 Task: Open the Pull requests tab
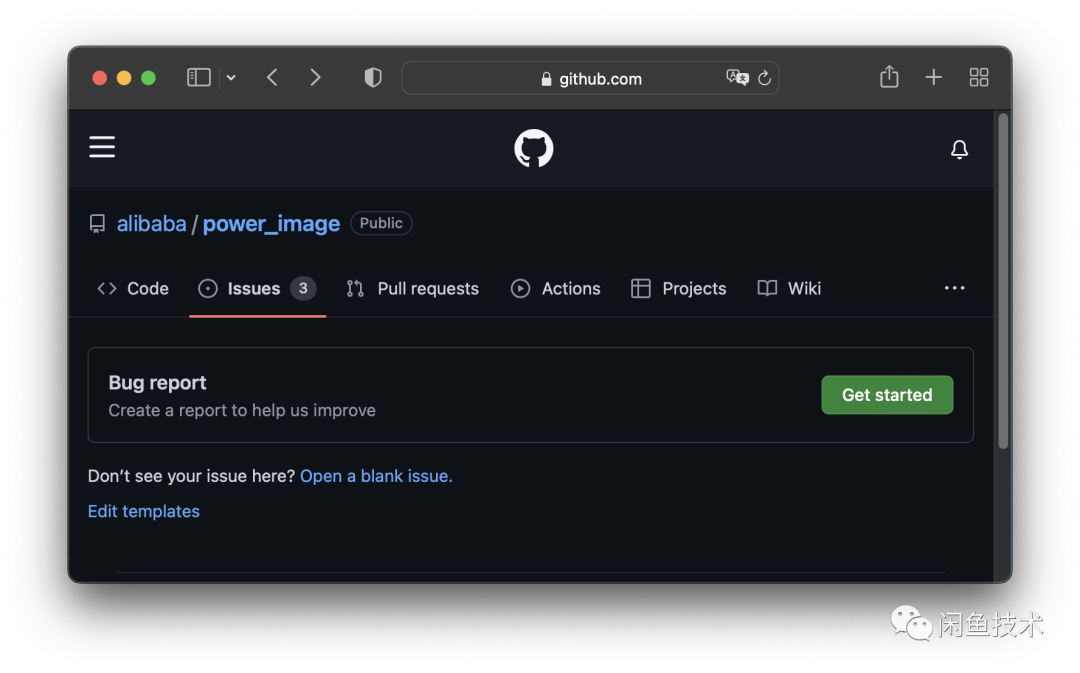[413, 289]
